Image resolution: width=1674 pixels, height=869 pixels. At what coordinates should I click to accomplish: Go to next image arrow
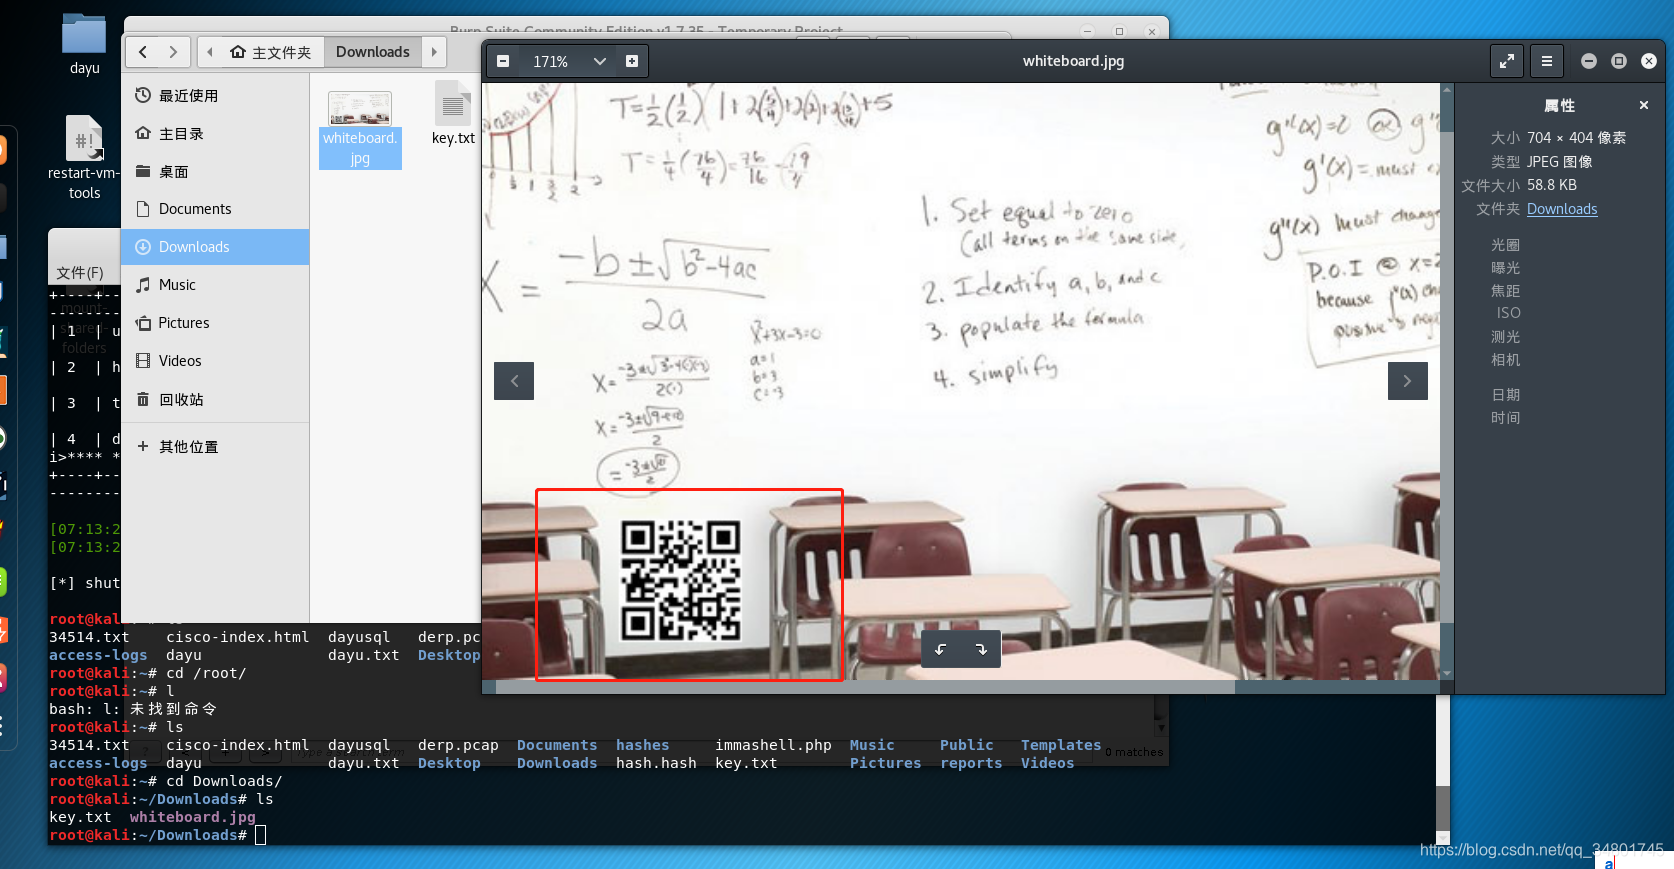point(1407,381)
